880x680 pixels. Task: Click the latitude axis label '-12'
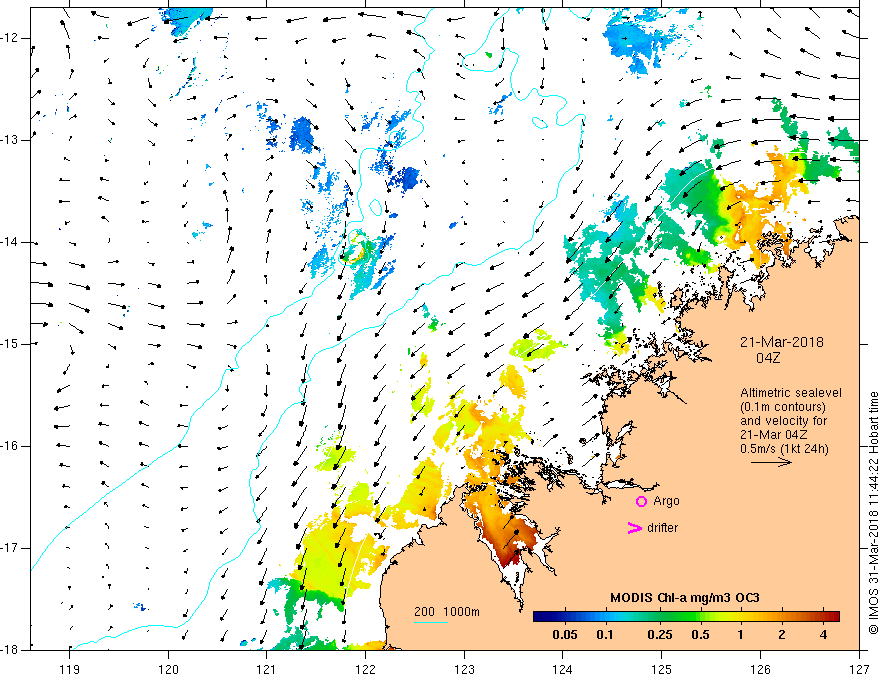11,38
